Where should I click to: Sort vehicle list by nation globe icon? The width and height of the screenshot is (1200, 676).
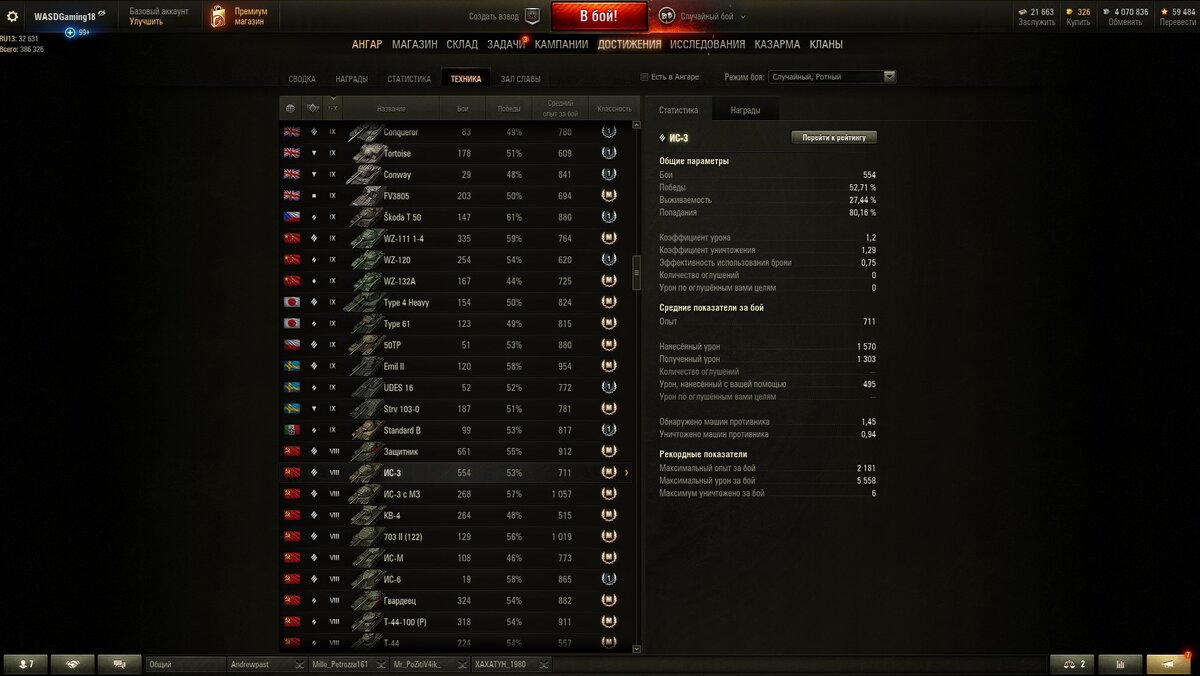(291, 108)
